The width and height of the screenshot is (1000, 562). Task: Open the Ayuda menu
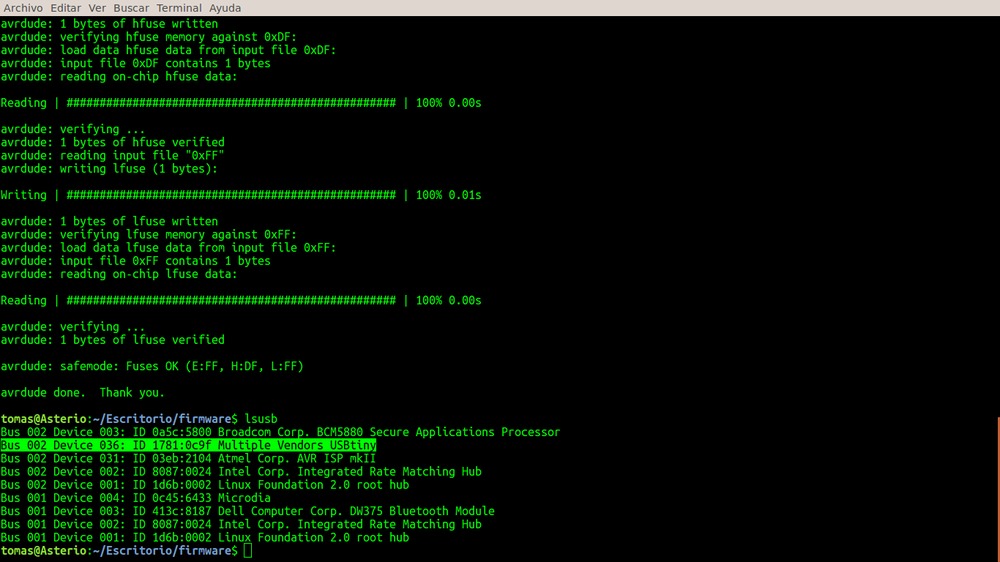pyautogui.click(x=225, y=8)
